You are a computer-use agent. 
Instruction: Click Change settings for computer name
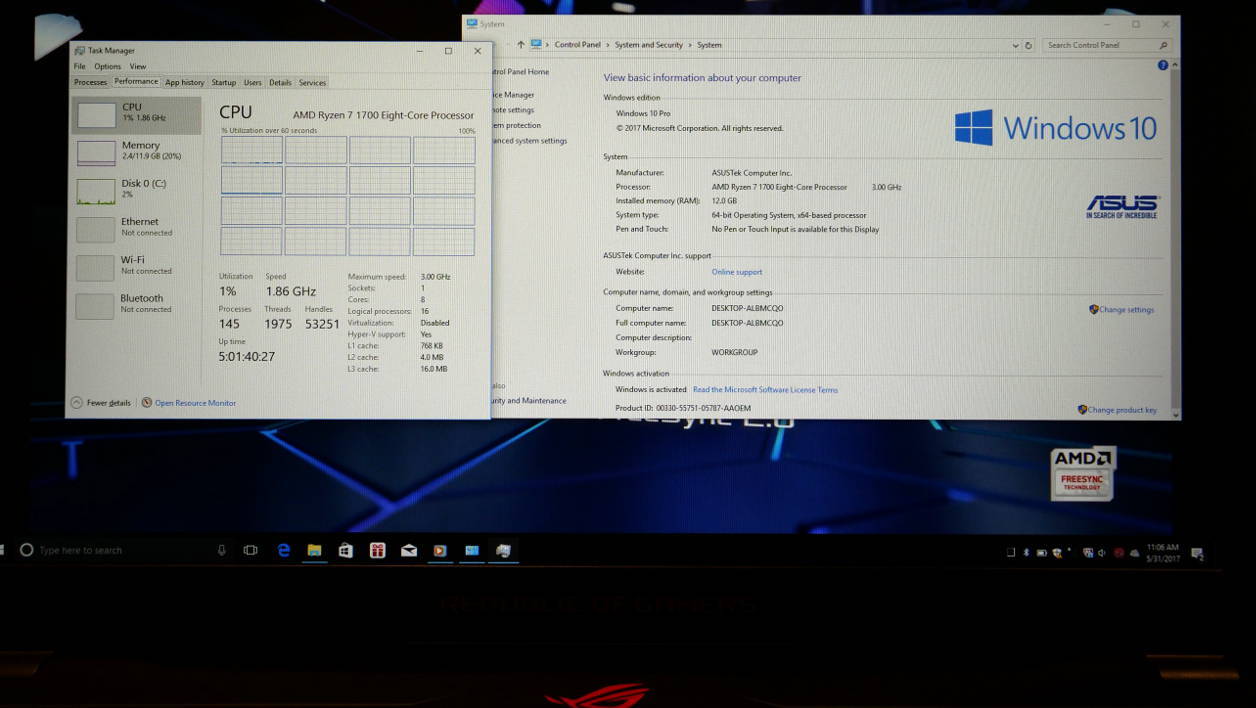[1126, 310]
